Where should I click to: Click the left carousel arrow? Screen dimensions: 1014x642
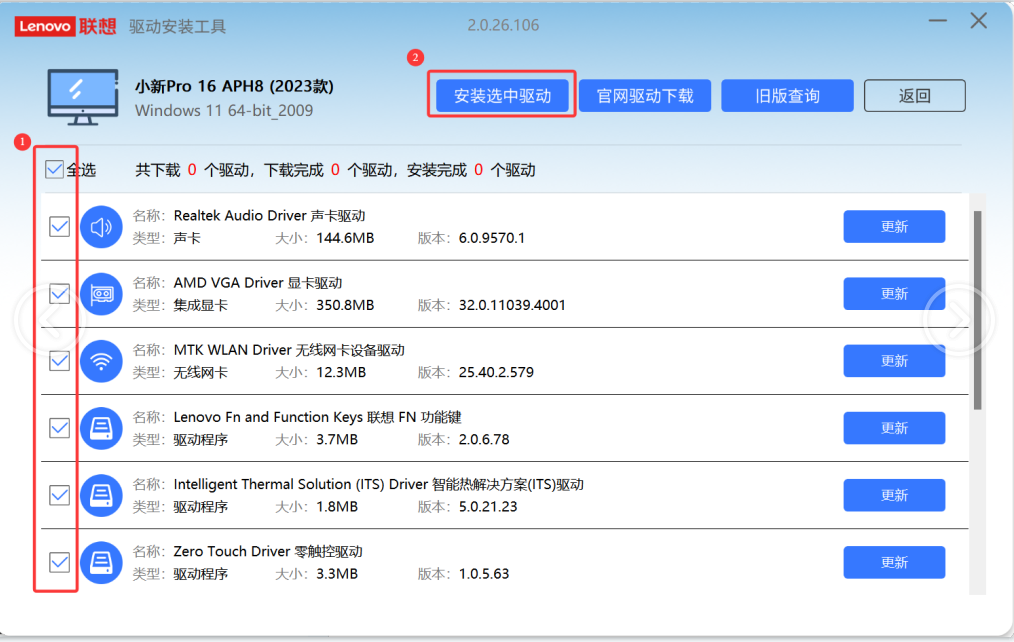(x=49, y=320)
